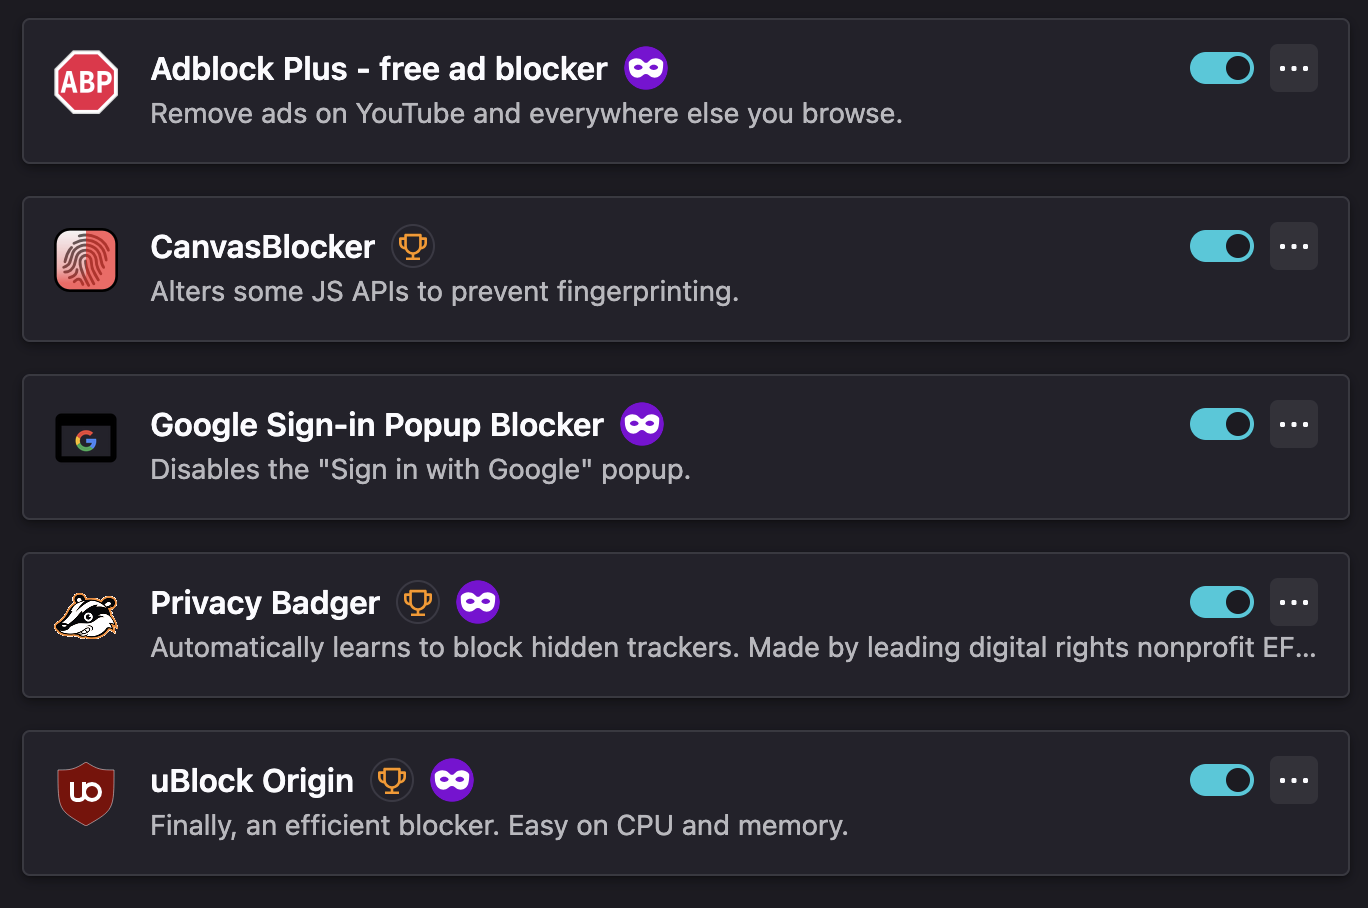Click the trophy badge next to CanvasBlocker

[413, 246]
